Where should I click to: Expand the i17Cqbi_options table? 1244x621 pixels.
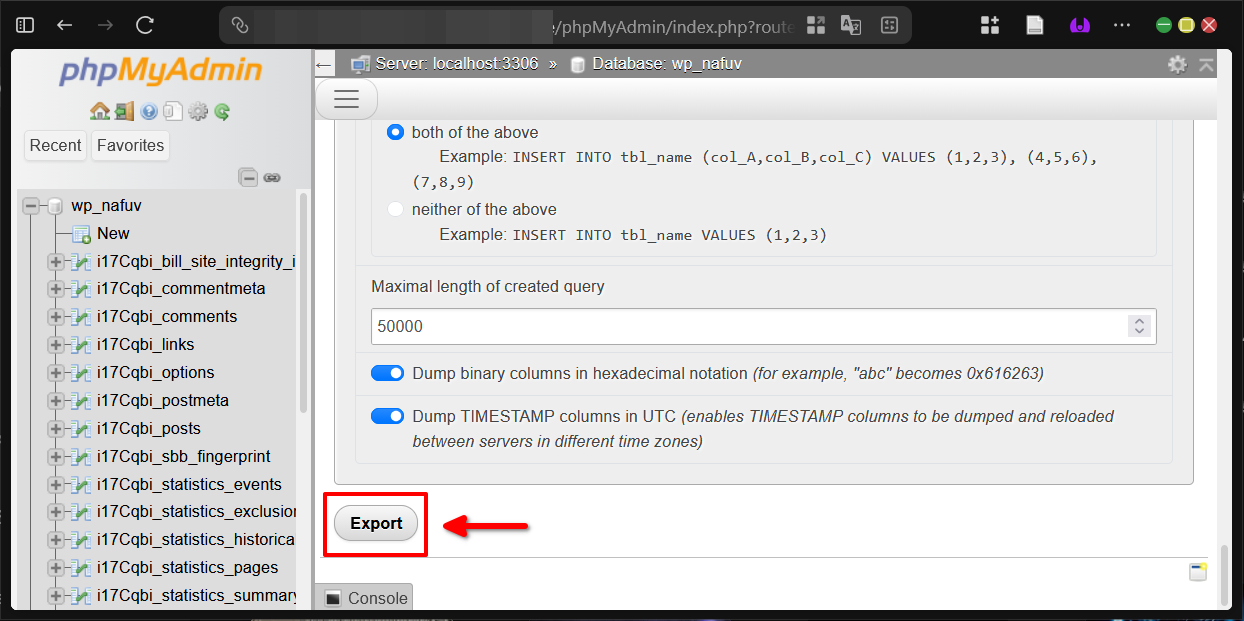(x=55, y=372)
